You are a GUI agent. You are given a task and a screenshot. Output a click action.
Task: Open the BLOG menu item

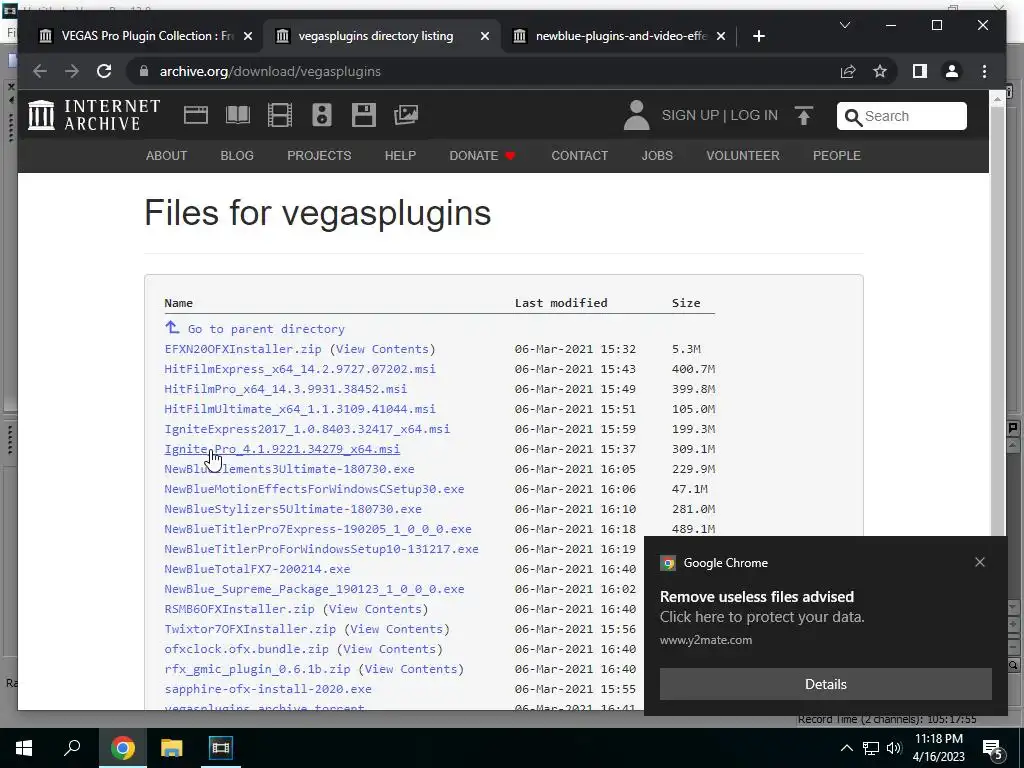[237, 155]
